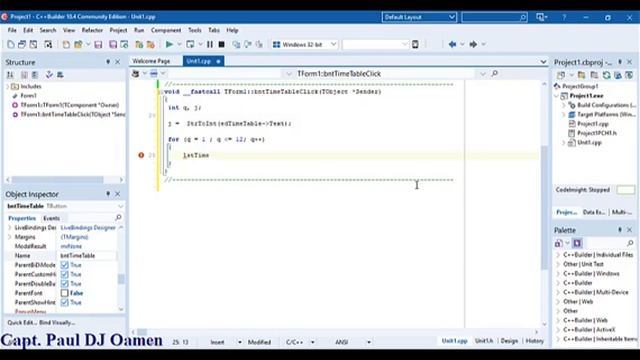Expand the Includes node in Structure
The width and height of the screenshot is (640, 360).
[x=7, y=87]
